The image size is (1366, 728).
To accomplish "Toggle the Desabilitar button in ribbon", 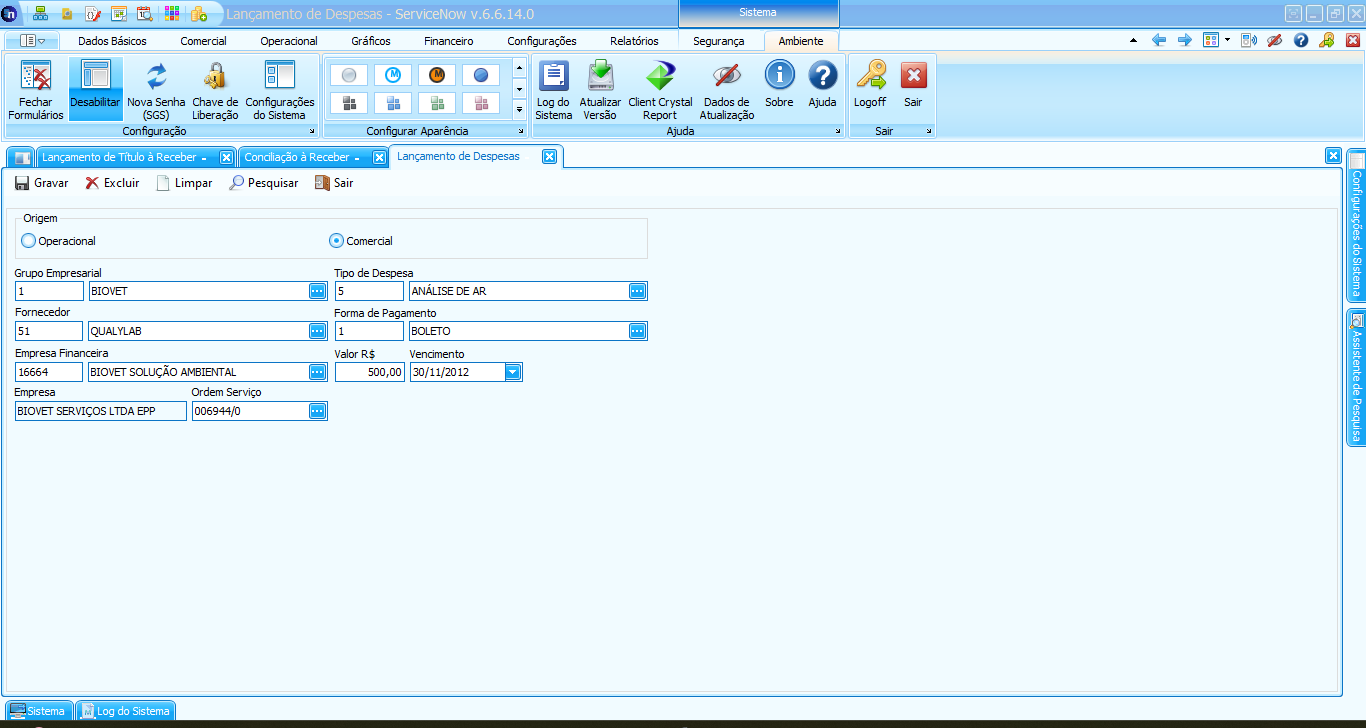I will (95, 89).
